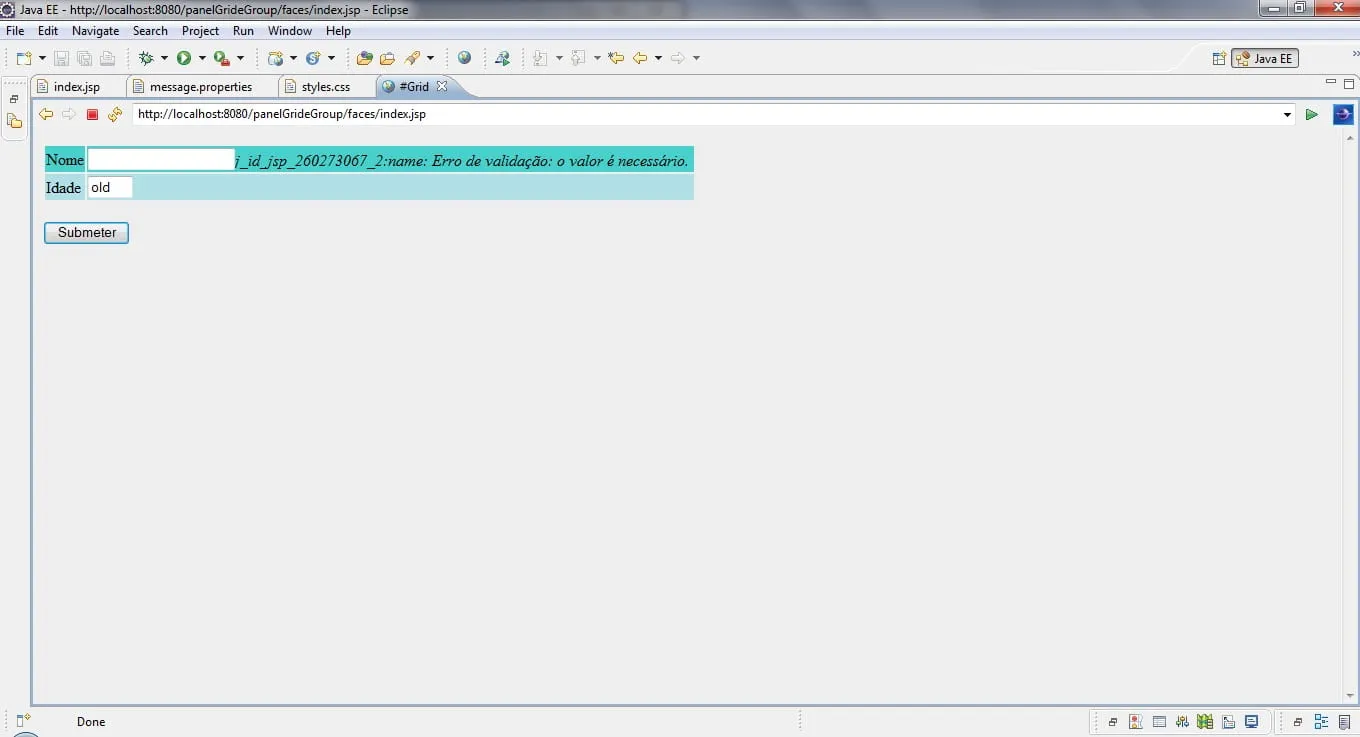Open the Web Browser globe icon
Viewport: 1360px width, 737px height.
464,58
